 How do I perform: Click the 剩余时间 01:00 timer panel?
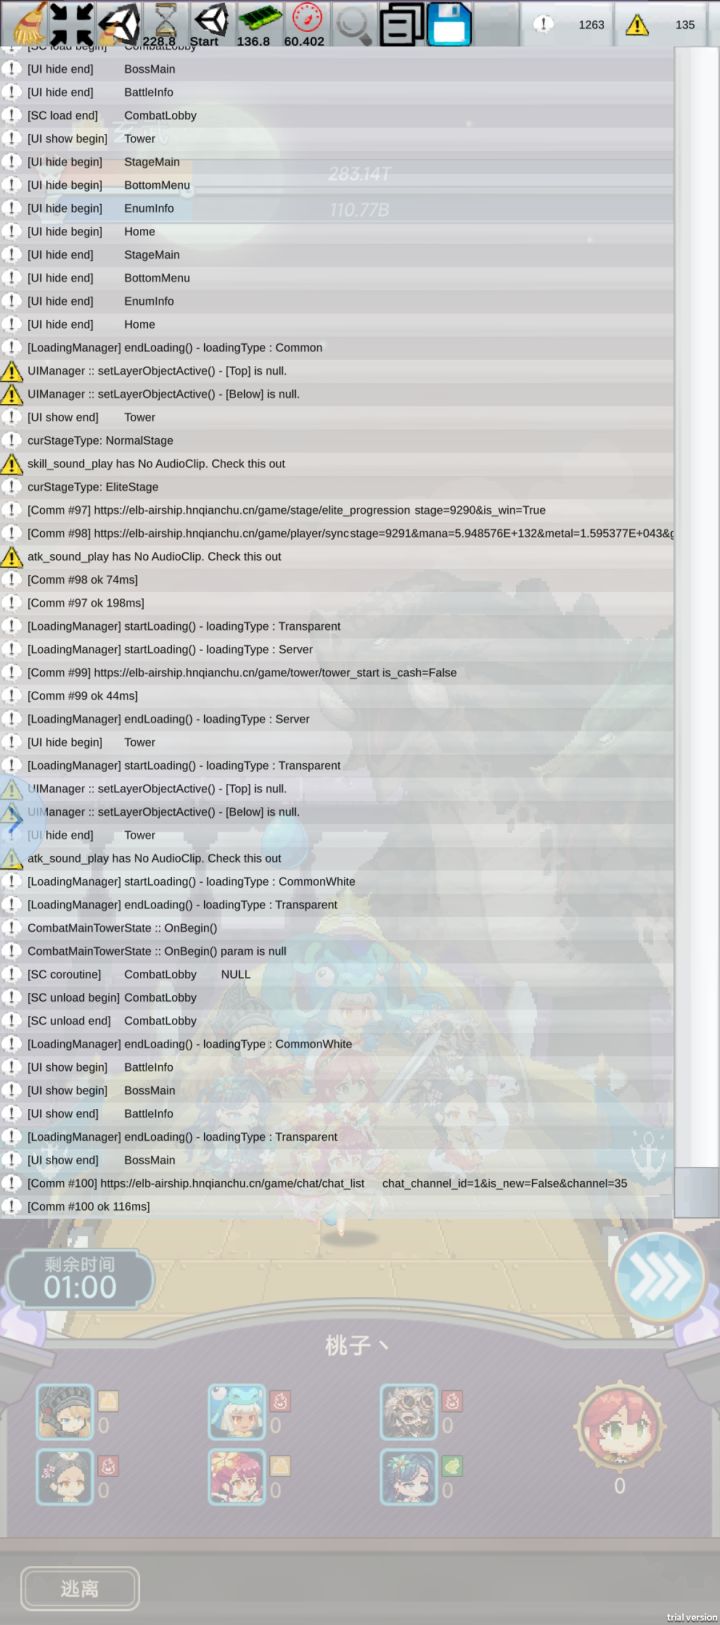coord(80,1279)
